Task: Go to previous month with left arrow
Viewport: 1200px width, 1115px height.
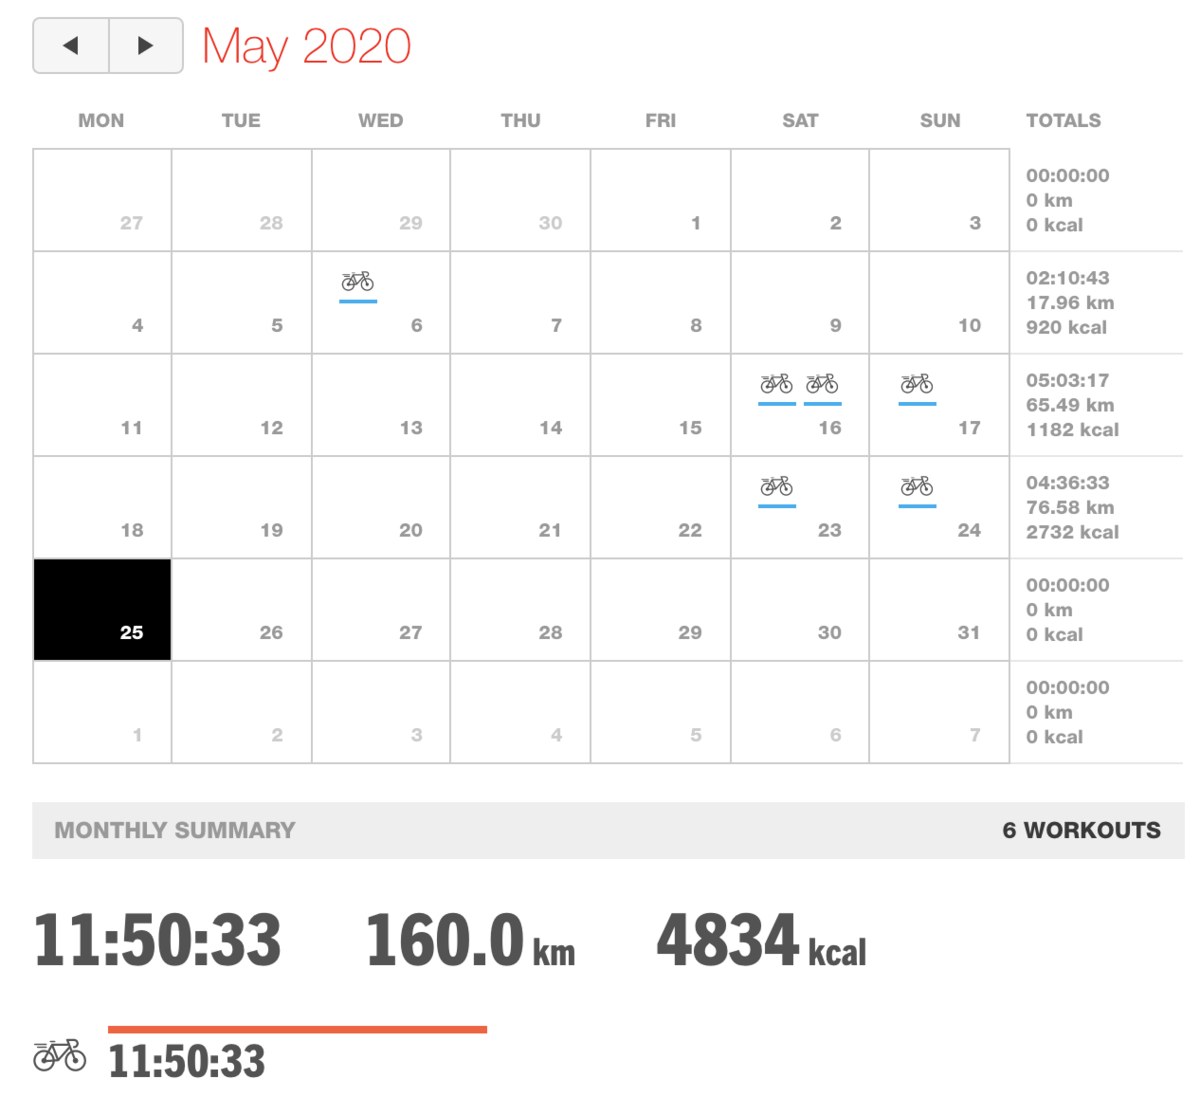Action: [x=71, y=45]
